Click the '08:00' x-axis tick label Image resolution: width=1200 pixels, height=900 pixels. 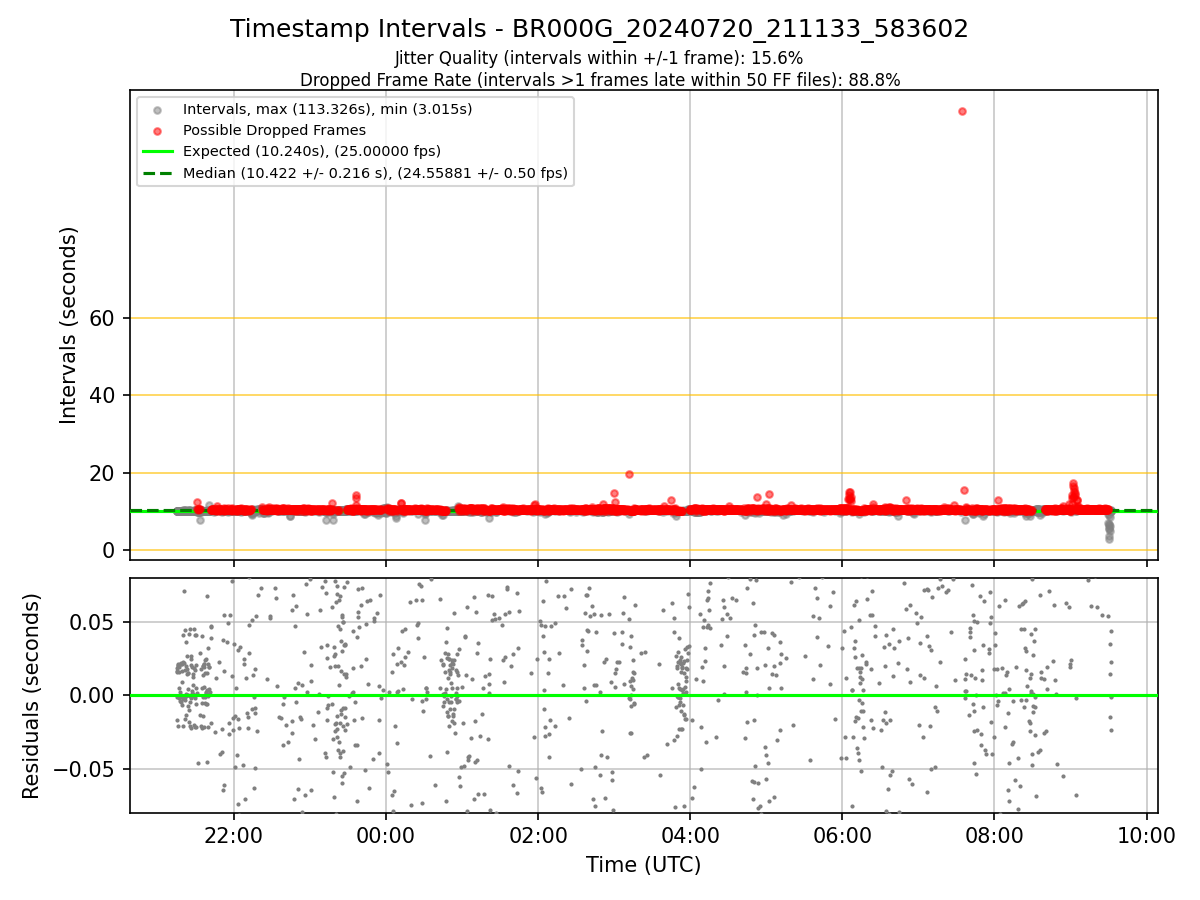[994, 835]
